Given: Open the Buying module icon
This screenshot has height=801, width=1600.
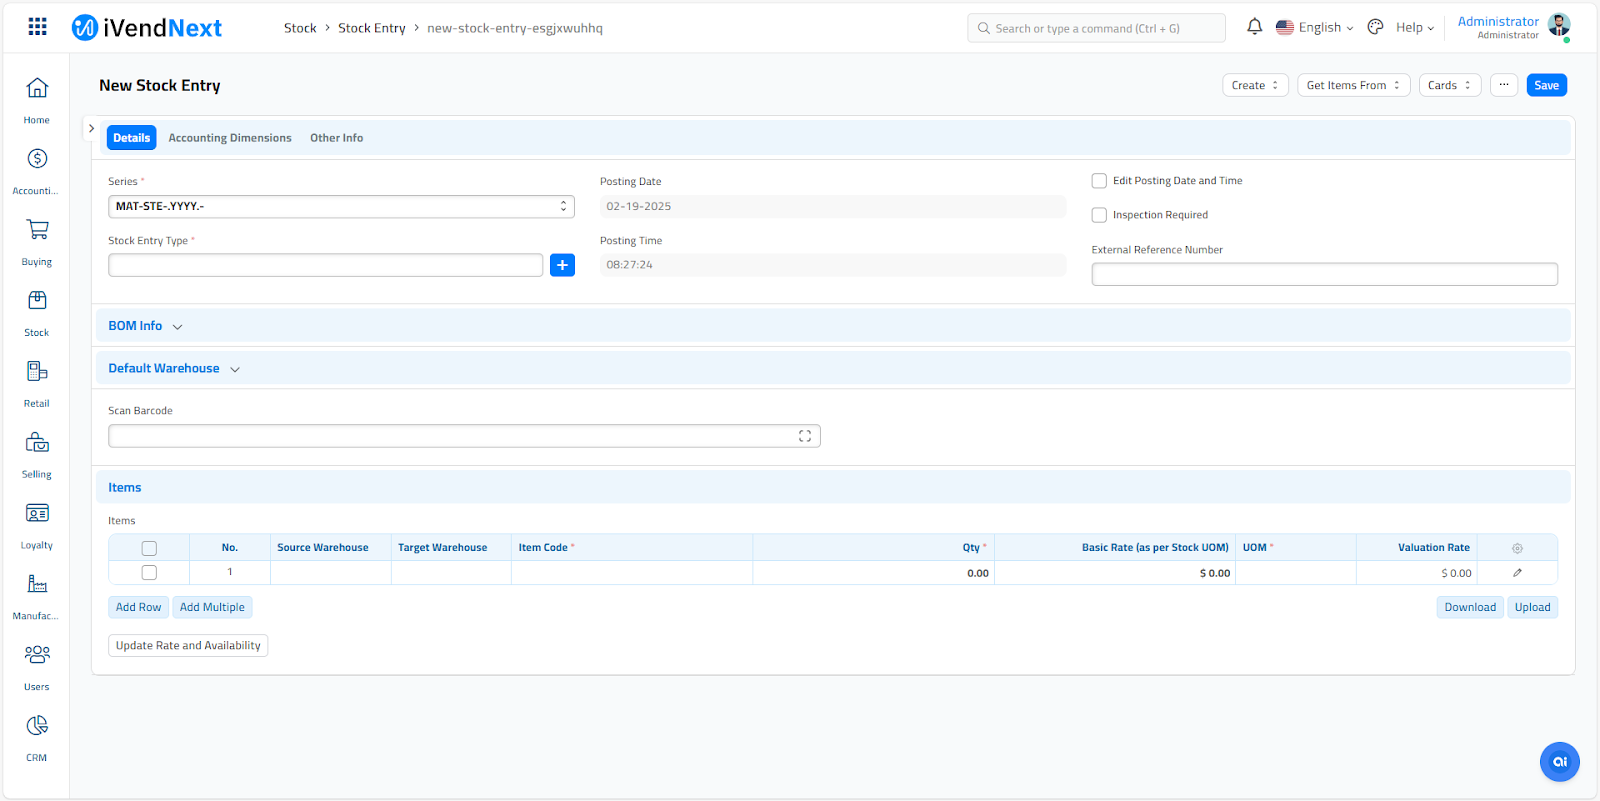Looking at the screenshot, I should click(x=37, y=231).
